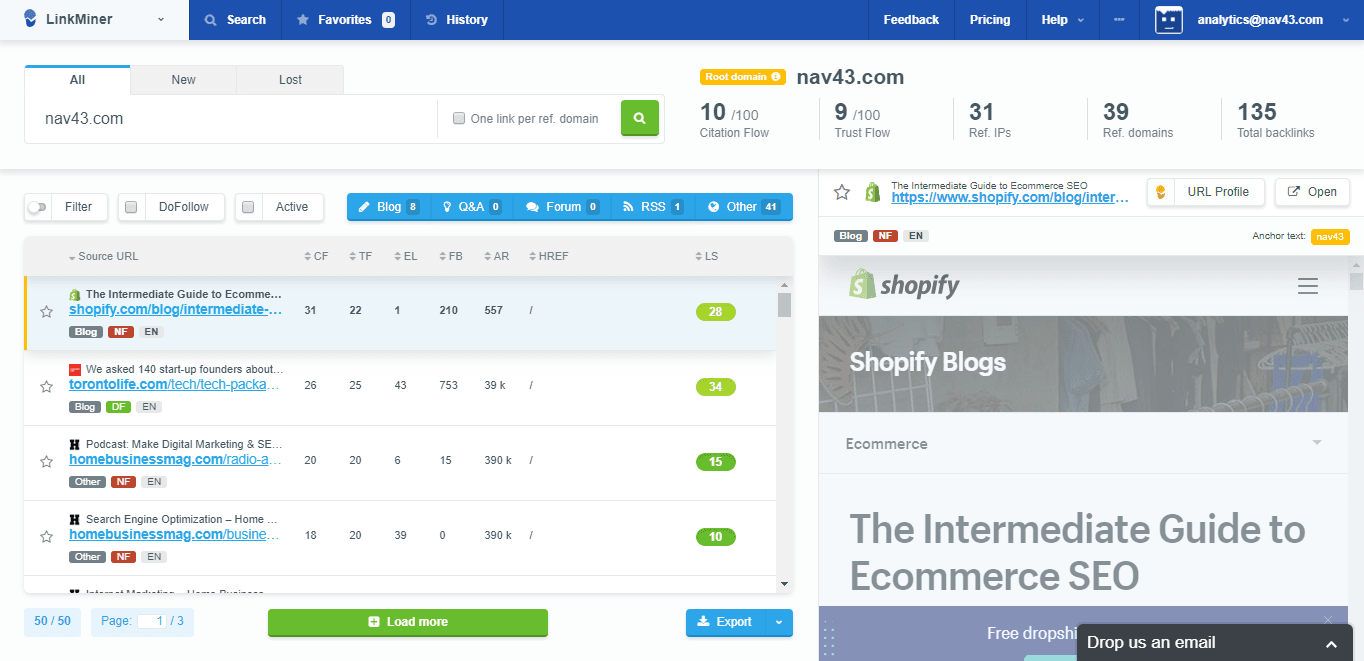Click the Root domain info badge
1364x661 pixels.
click(743, 77)
